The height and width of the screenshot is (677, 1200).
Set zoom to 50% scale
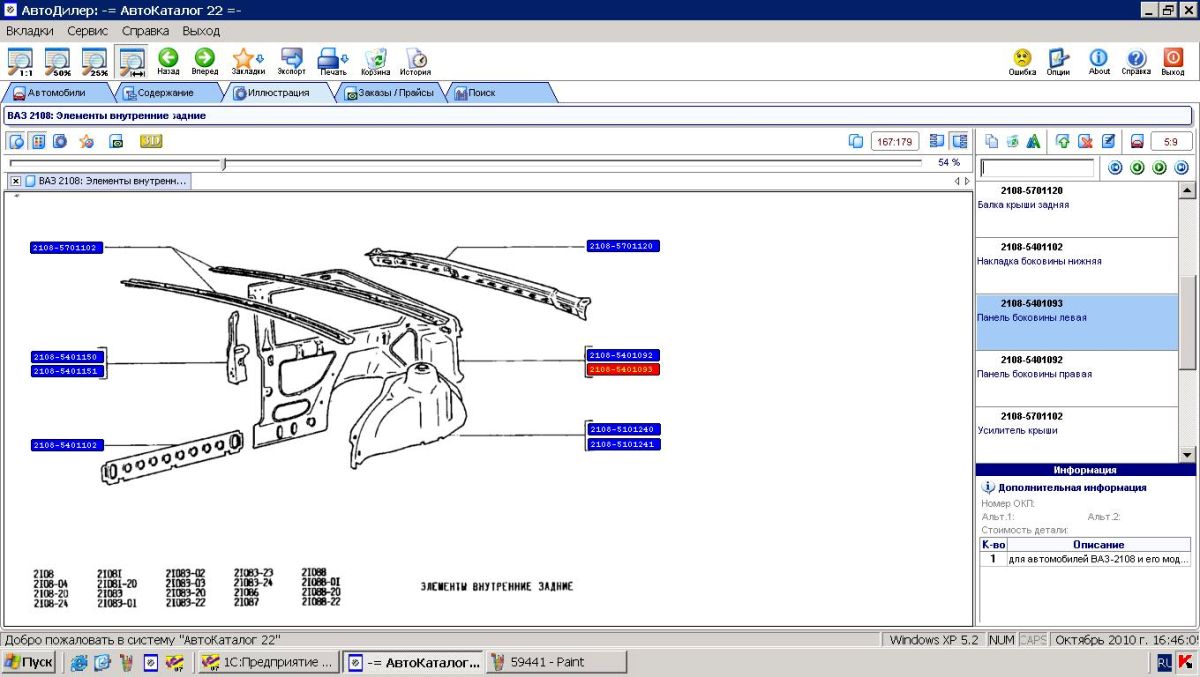pos(57,61)
